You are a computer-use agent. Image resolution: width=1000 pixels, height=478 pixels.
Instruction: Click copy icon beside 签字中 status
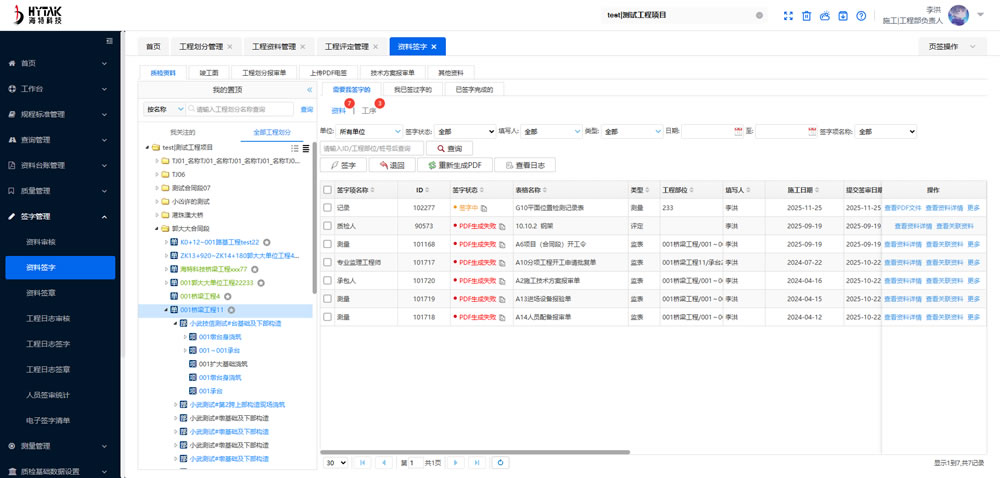pyautogui.click(x=484, y=208)
